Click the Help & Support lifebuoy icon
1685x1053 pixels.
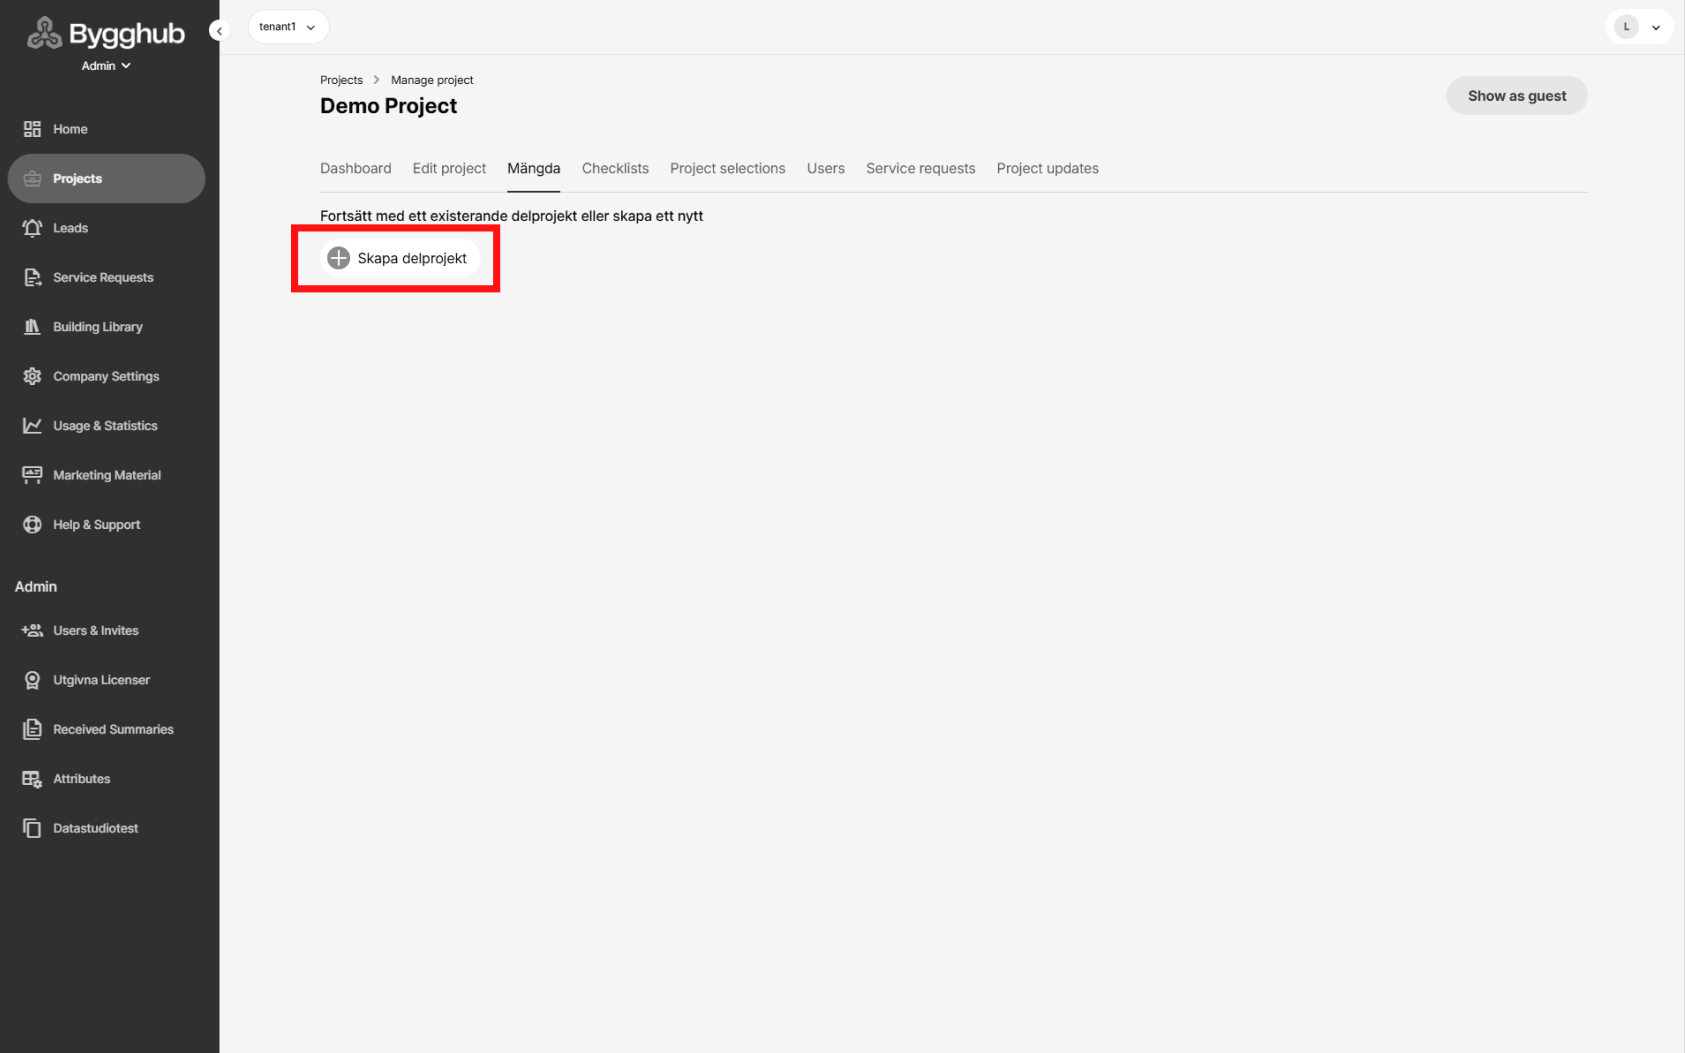click(32, 525)
